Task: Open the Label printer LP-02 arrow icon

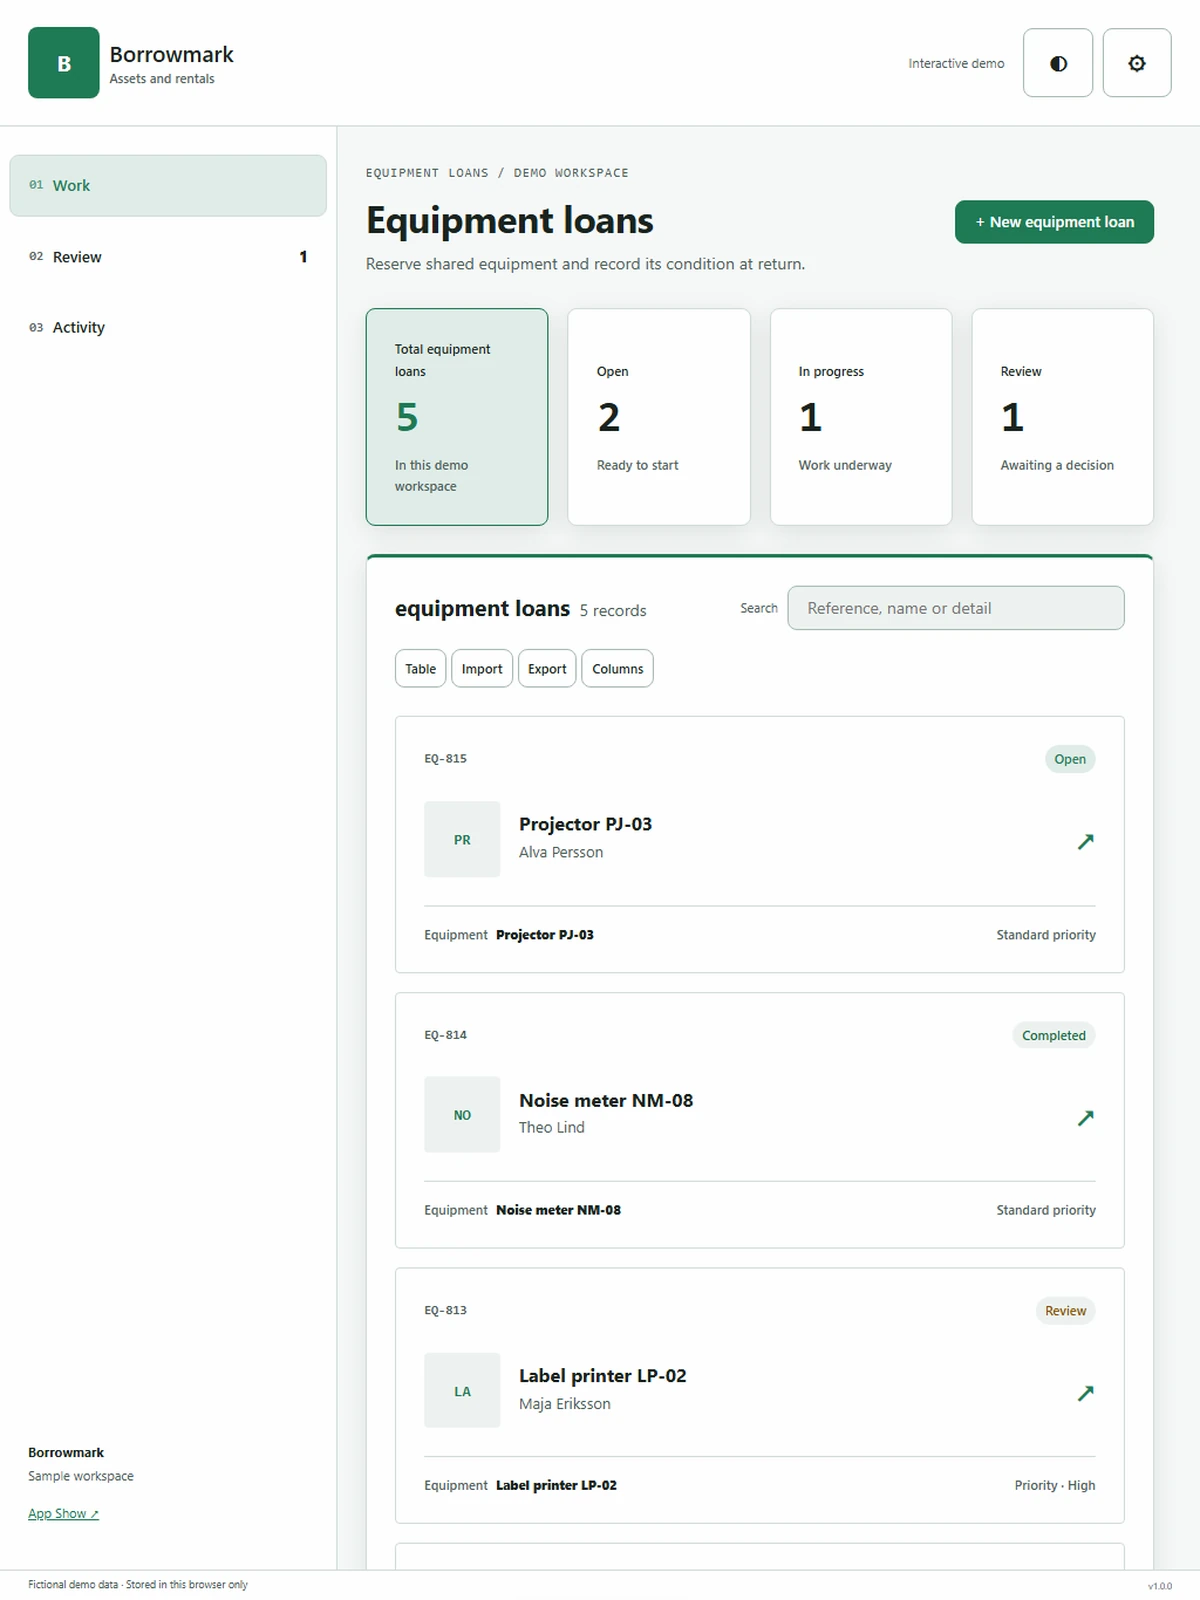Action: tap(1085, 1392)
